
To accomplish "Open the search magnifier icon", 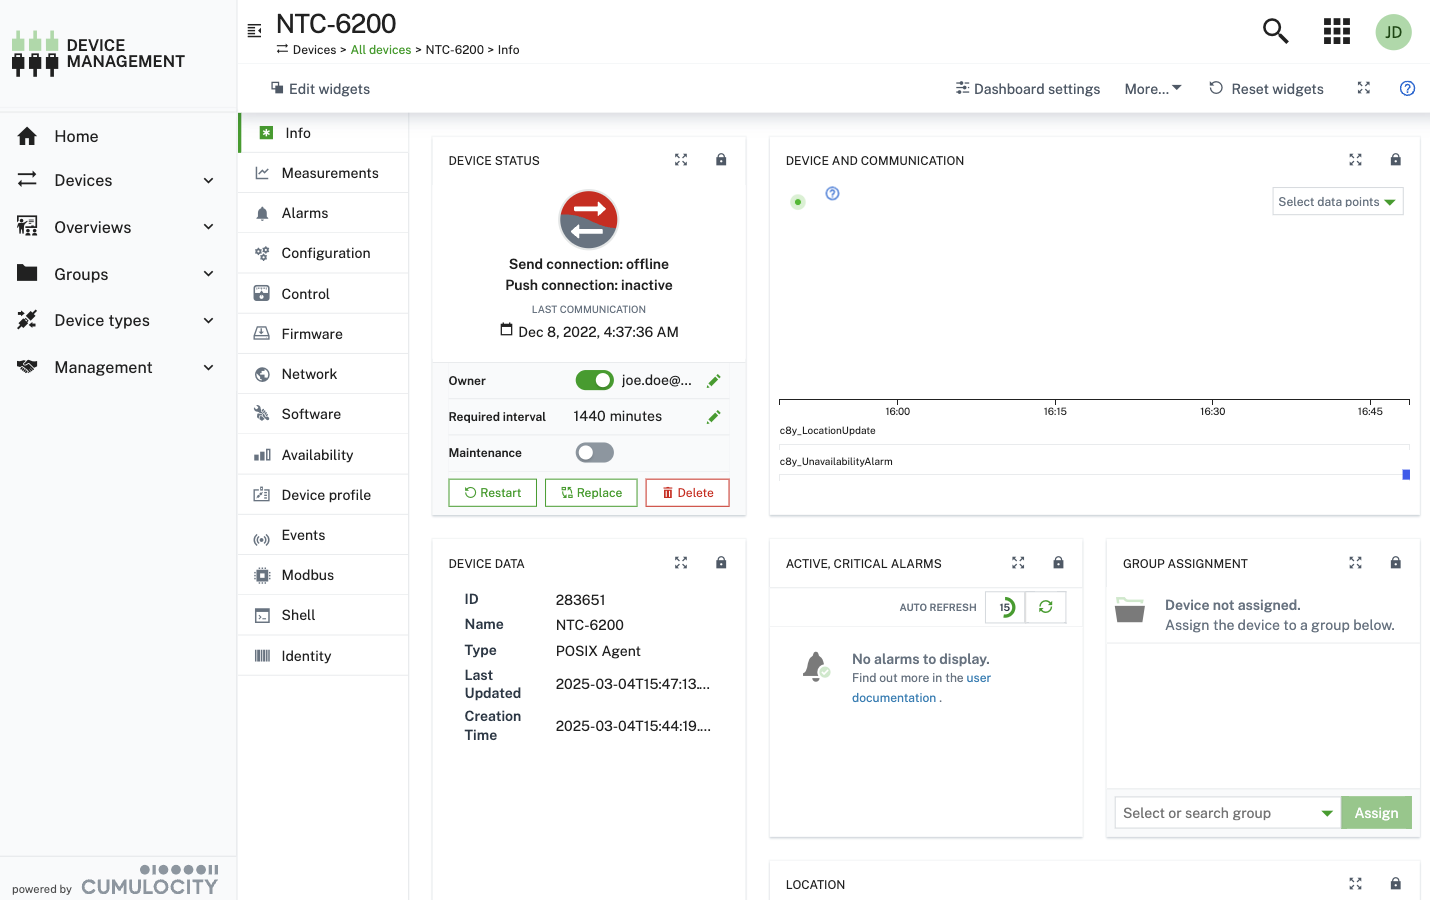I will 1275,31.
